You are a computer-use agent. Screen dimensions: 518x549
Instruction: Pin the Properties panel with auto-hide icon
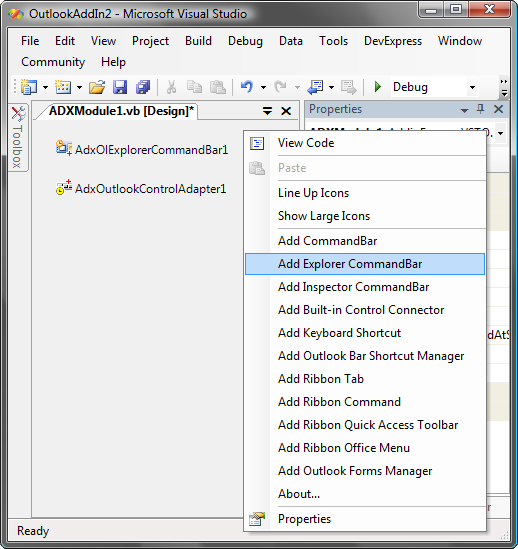pos(481,109)
